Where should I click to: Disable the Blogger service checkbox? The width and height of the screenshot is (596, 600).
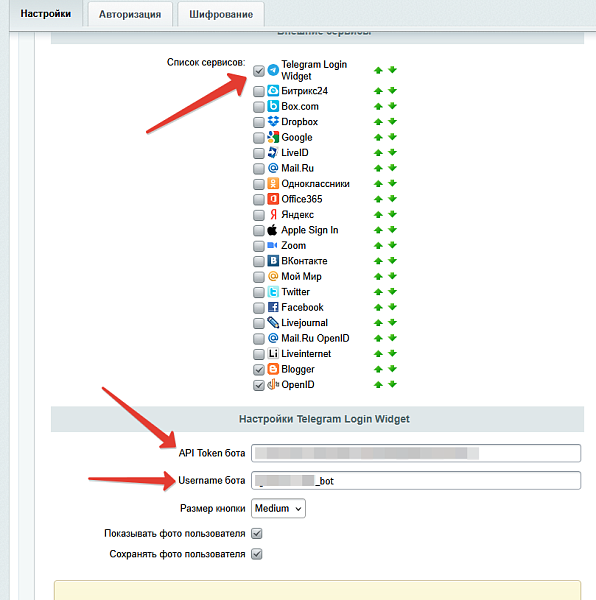click(259, 370)
